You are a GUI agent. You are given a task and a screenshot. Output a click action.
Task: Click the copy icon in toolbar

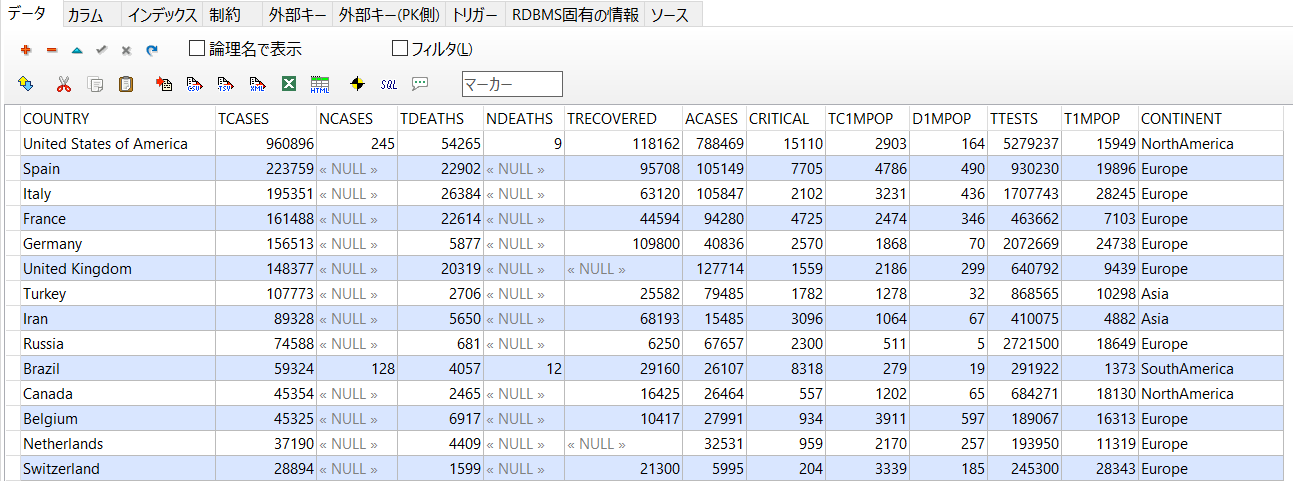[x=95, y=84]
